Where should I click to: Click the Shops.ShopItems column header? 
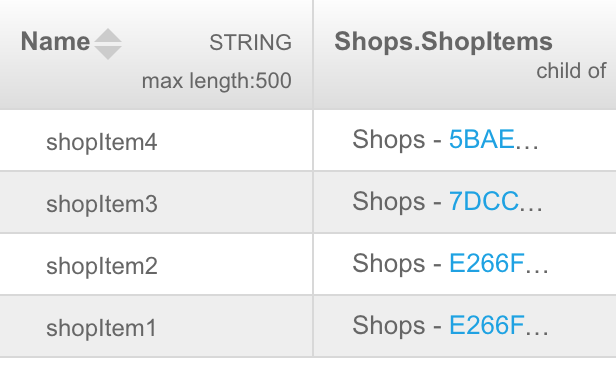443,42
